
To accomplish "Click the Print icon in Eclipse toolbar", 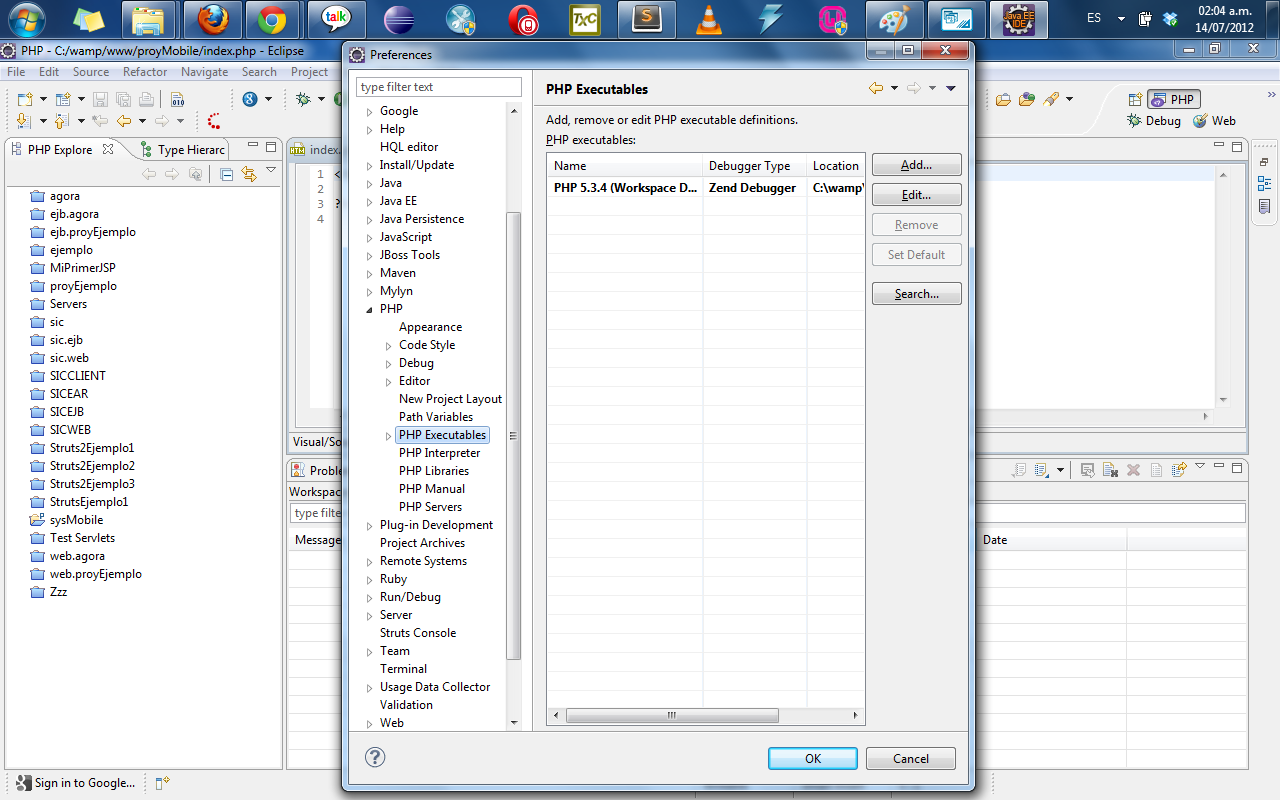I will 146,99.
